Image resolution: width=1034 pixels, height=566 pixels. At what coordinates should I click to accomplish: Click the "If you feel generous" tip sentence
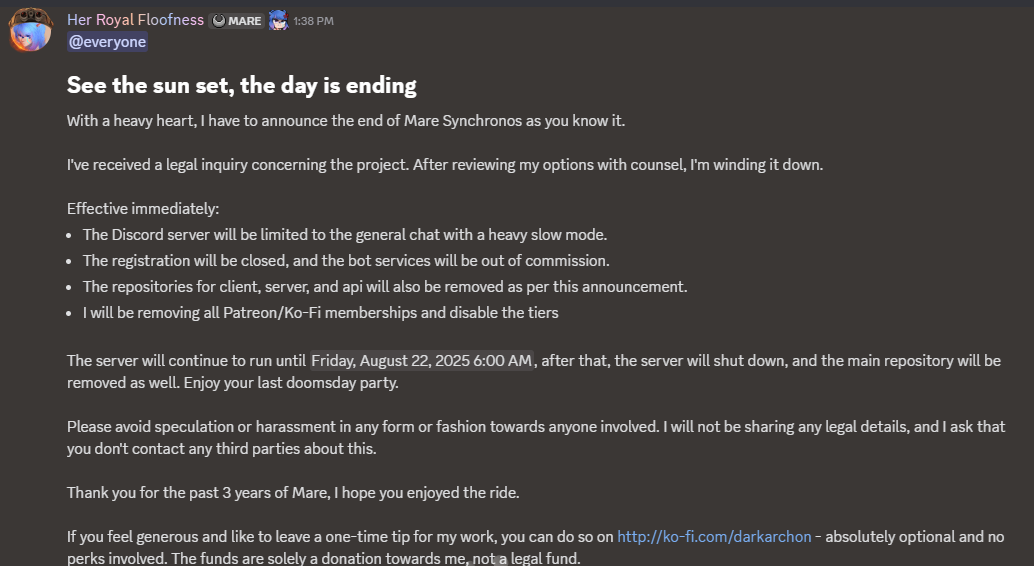340,537
